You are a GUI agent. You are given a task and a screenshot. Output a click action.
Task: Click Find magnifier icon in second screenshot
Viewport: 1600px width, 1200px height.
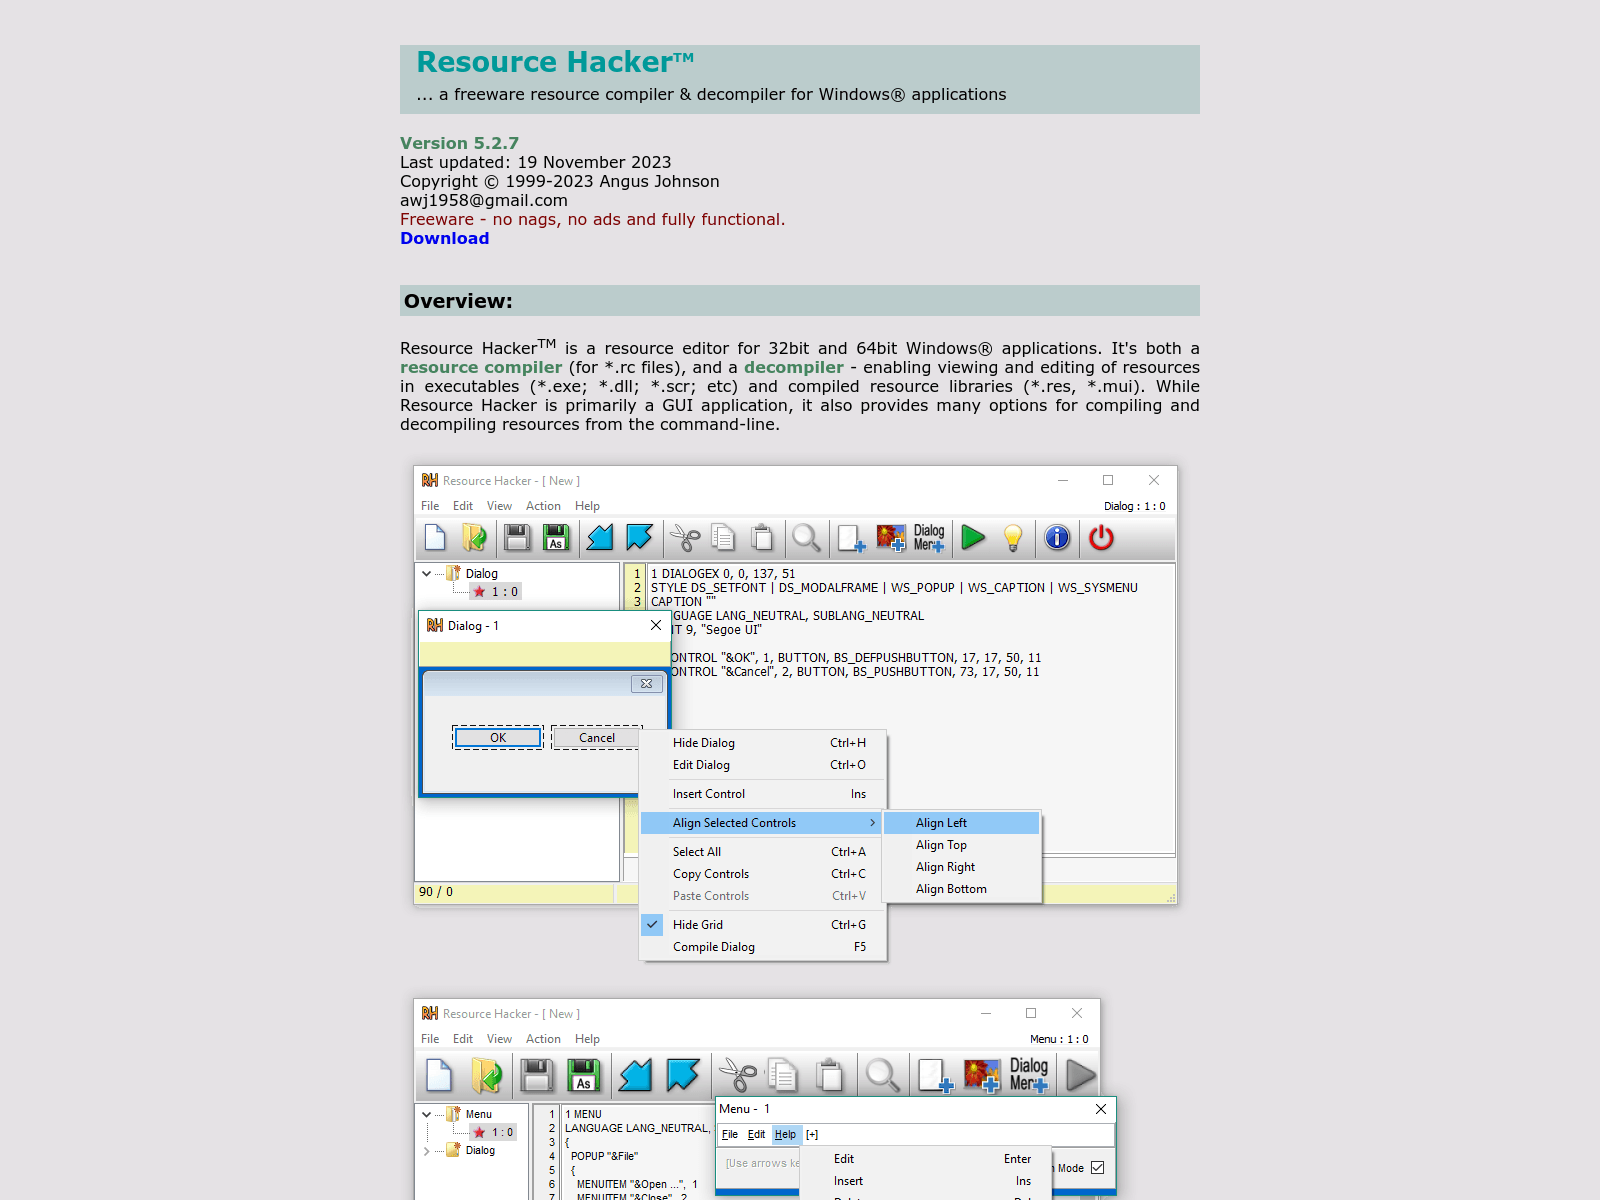tap(883, 1076)
